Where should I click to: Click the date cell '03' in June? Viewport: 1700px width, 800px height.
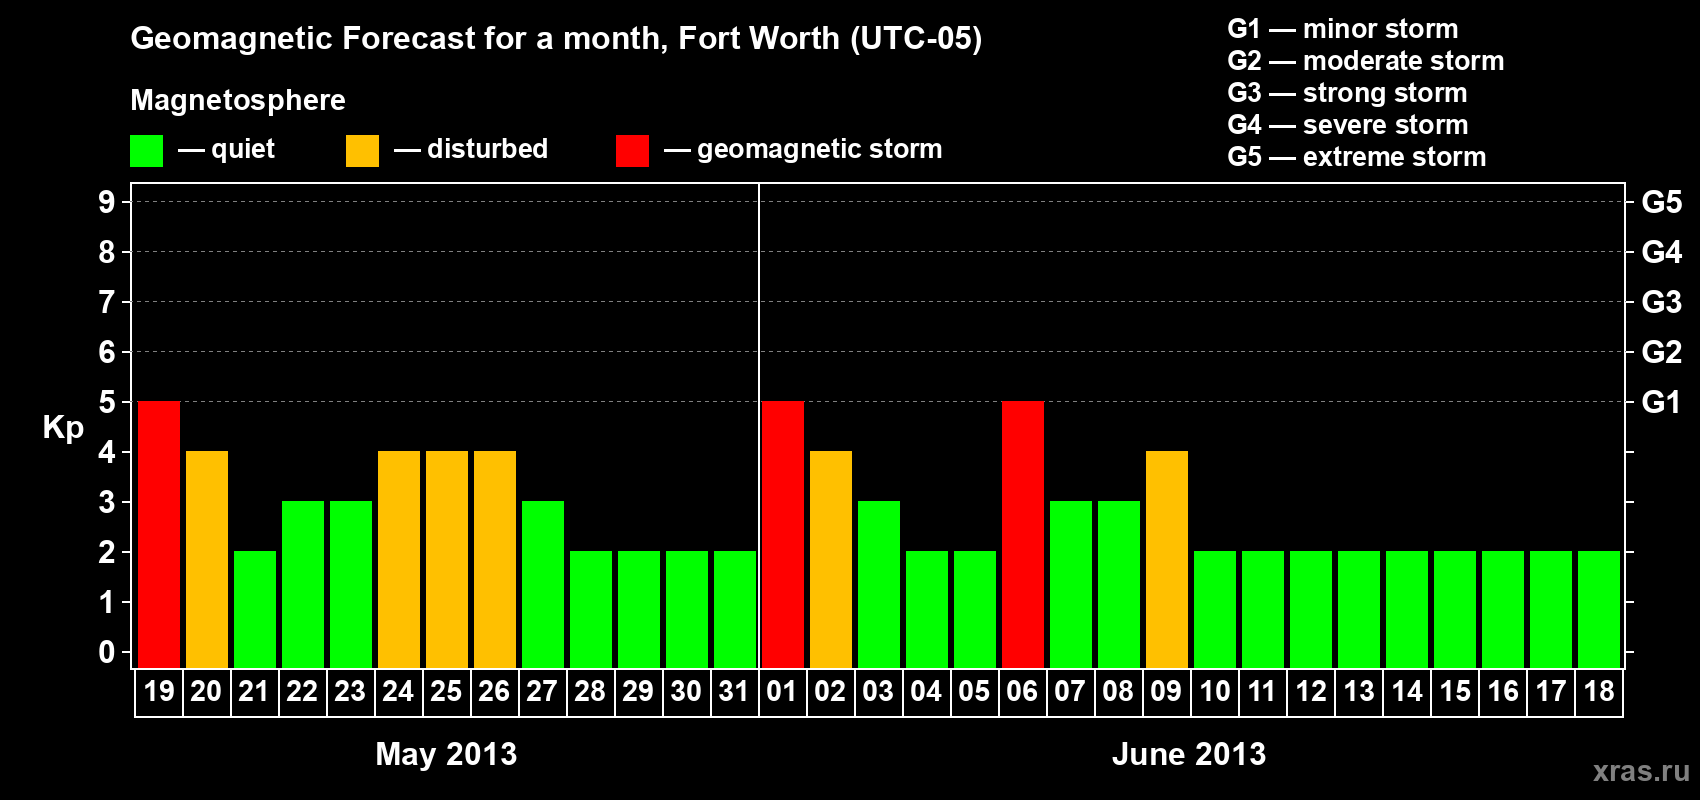click(878, 692)
